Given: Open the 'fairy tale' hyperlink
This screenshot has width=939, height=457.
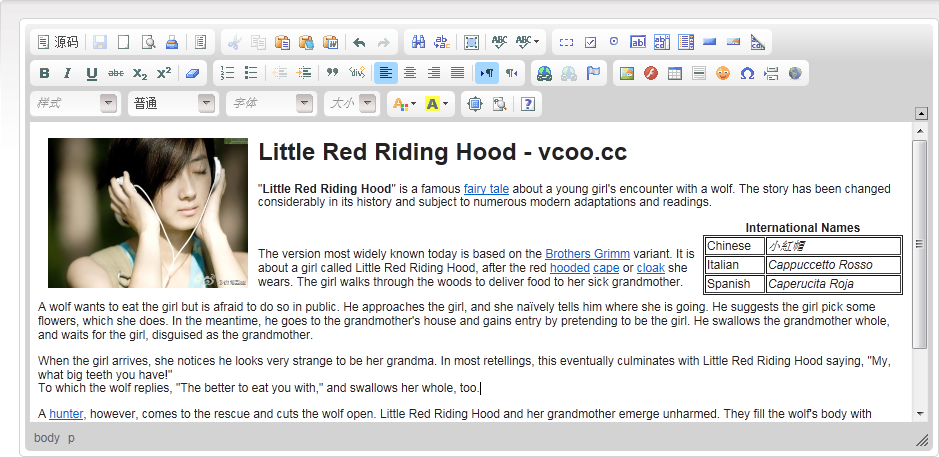Looking at the screenshot, I should click(x=486, y=188).
